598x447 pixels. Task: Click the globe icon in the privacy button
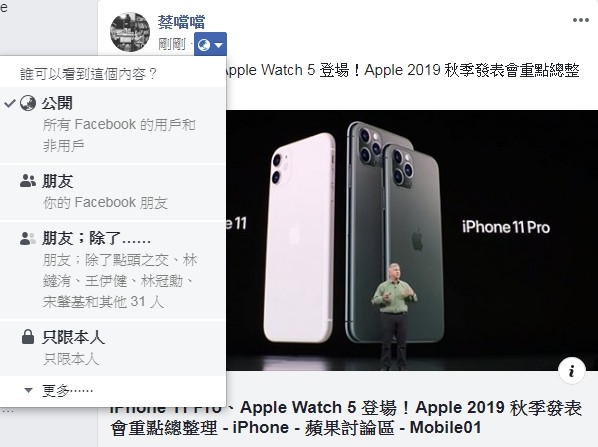pyautogui.click(x=204, y=45)
